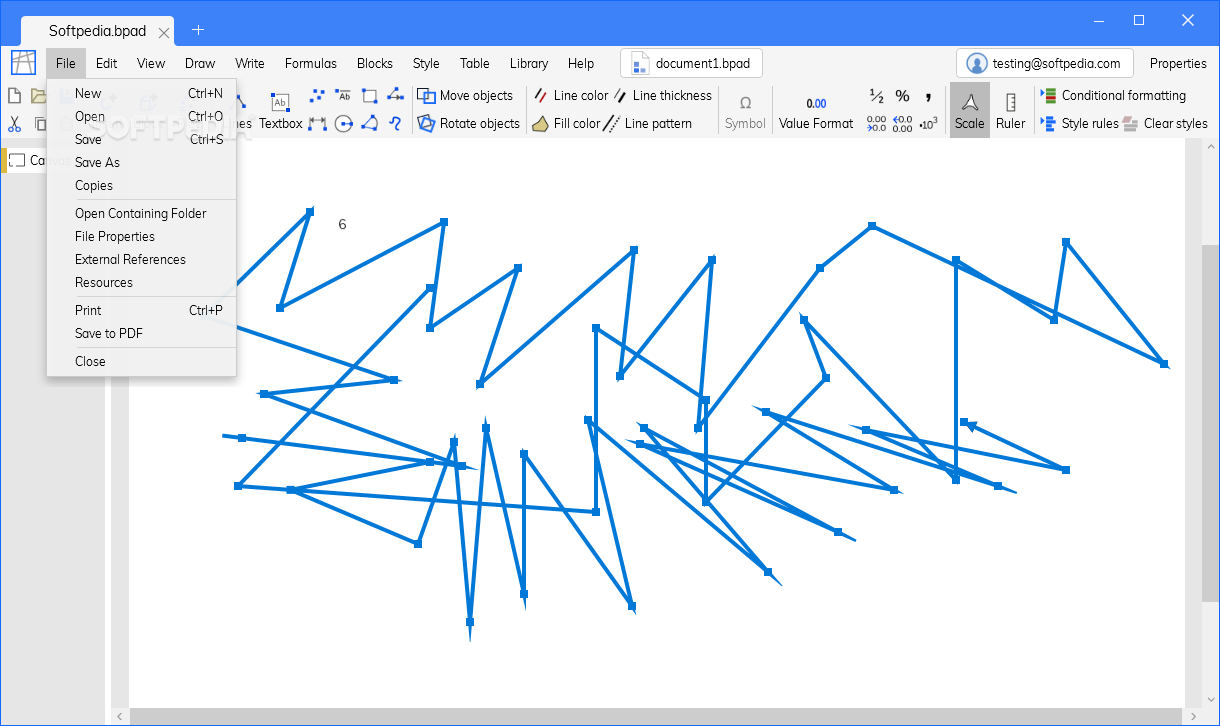Image resolution: width=1220 pixels, height=726 pixels.
Task: Pick the rectangle drawing tool
Action: tap(369, 96)
